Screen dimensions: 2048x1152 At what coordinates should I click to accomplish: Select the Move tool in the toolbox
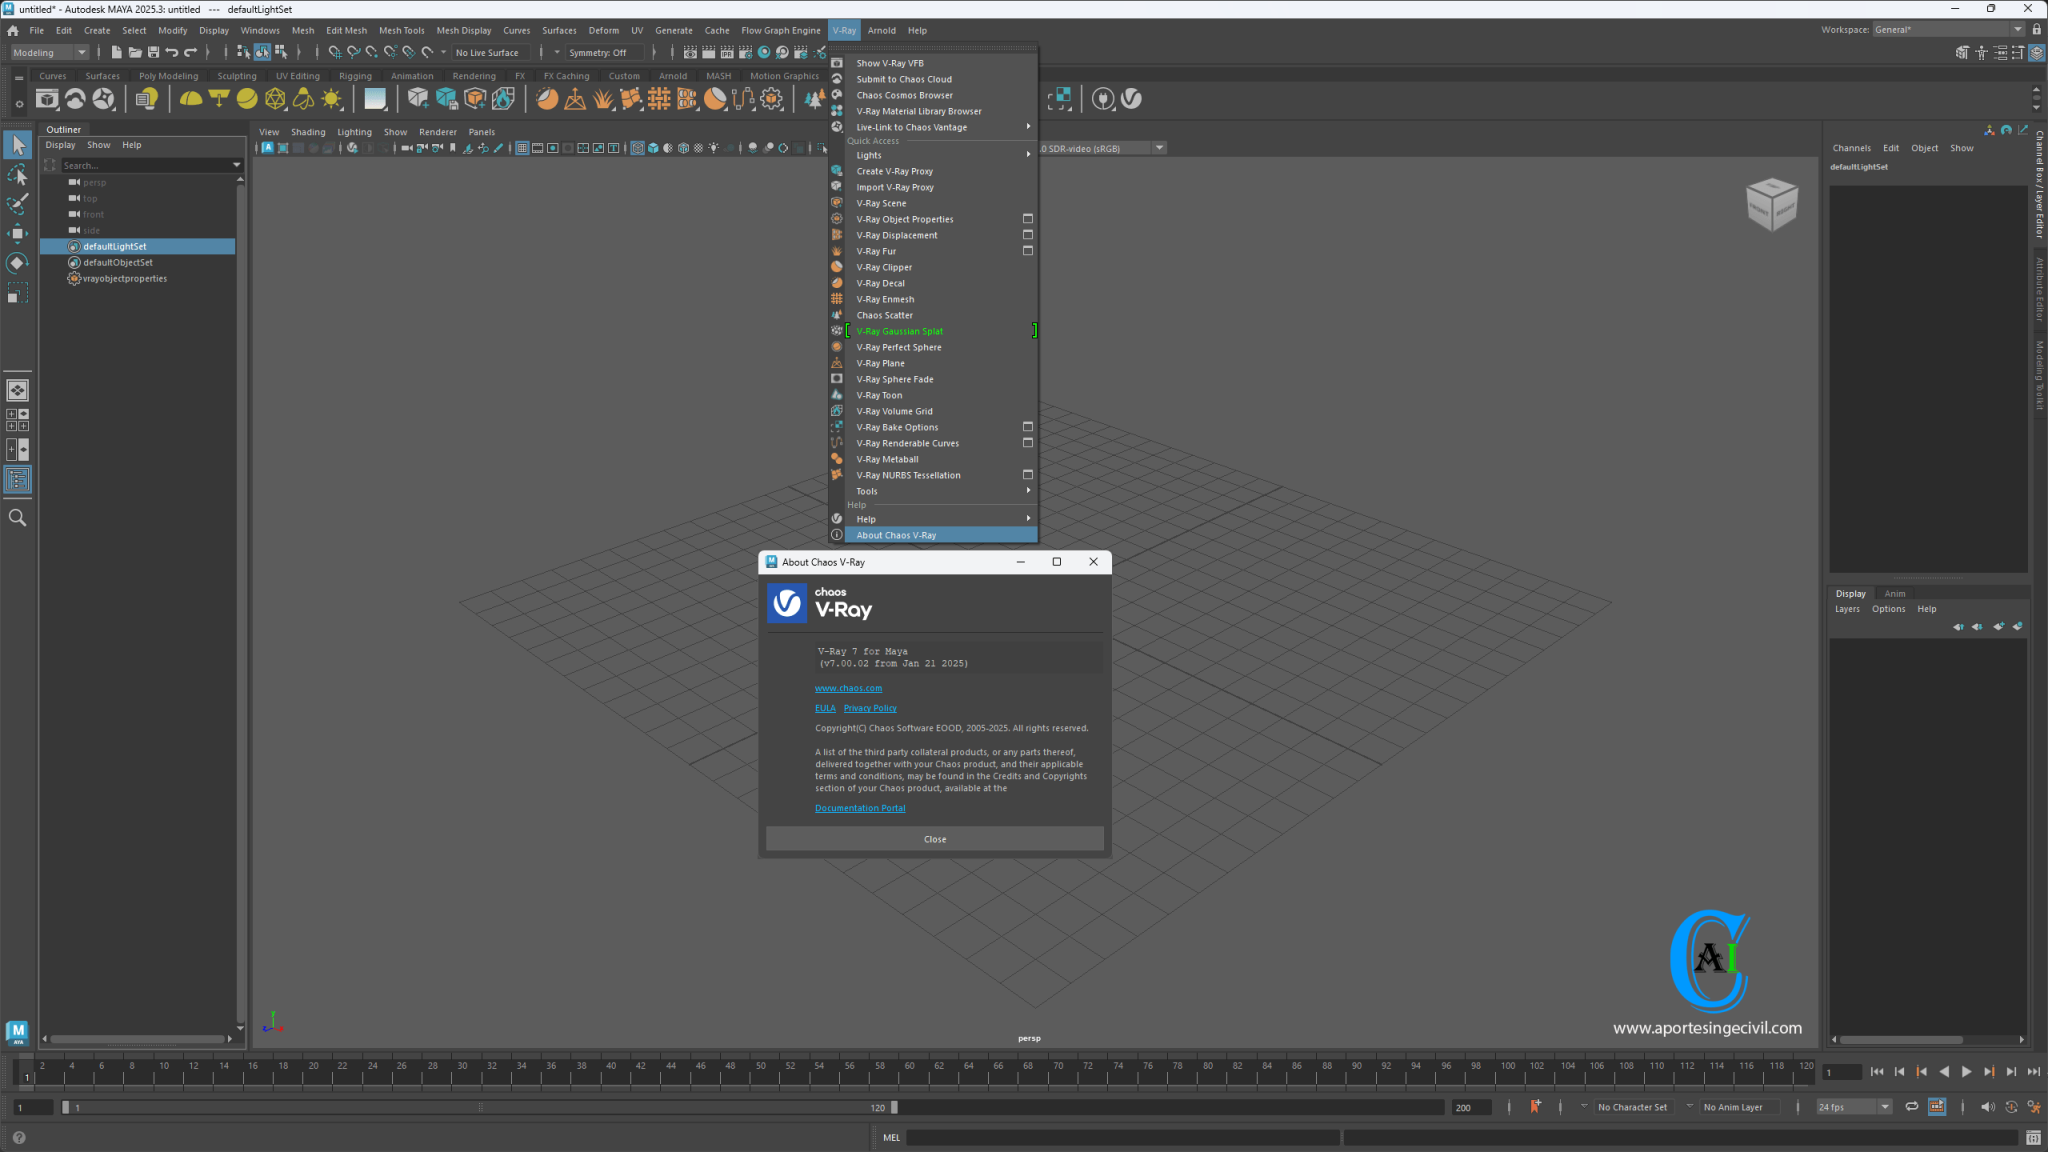pos(17,231)
